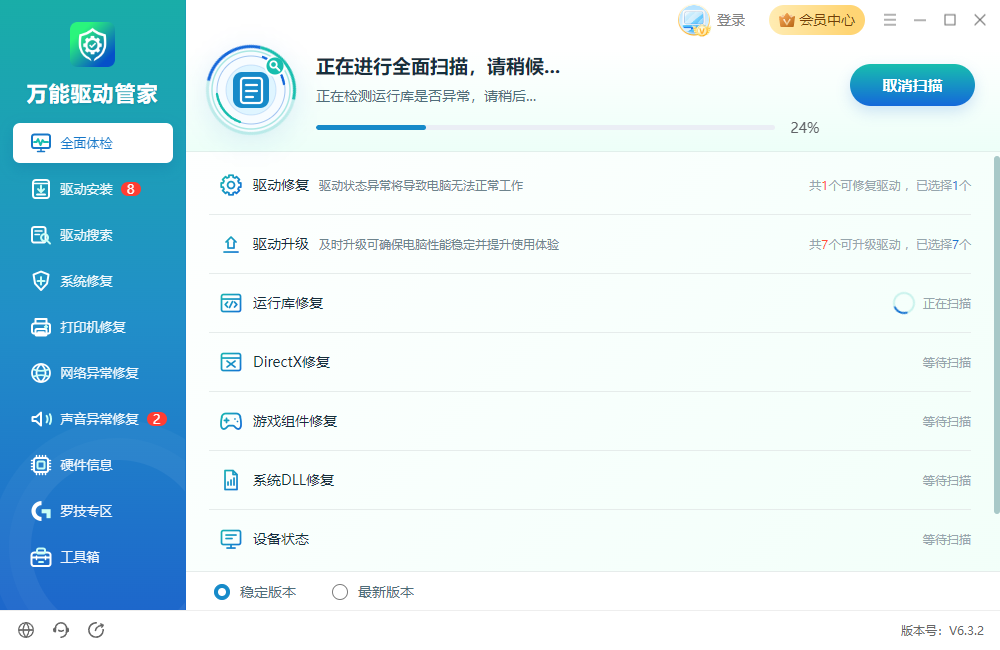Viewport: 1000px width, 650px height.
Task: Click the 系统DLL修复 row title
Action: tap(293, 480)
